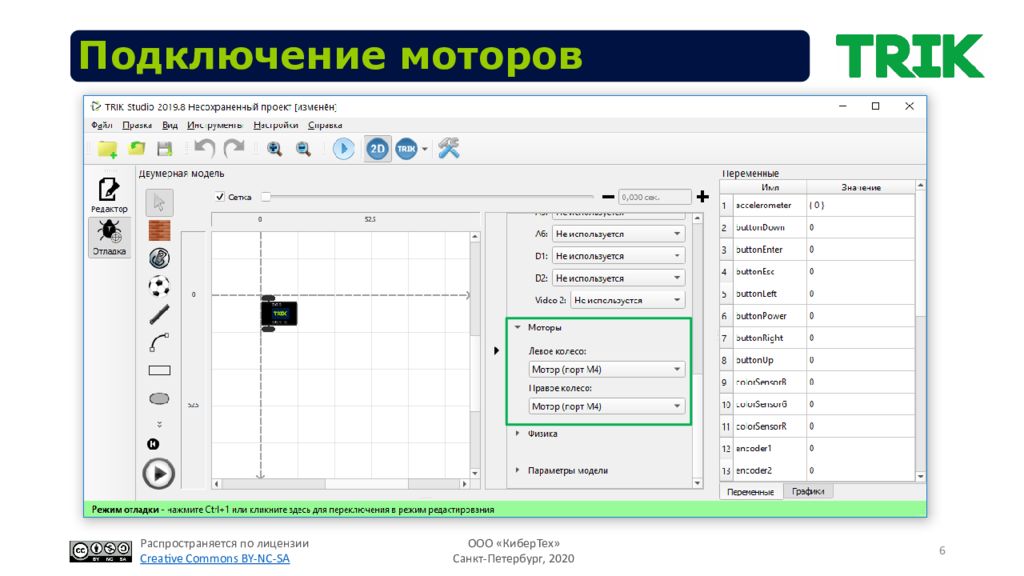
Task: Decrease speed with the minus button
Action: tap(608, 197)
